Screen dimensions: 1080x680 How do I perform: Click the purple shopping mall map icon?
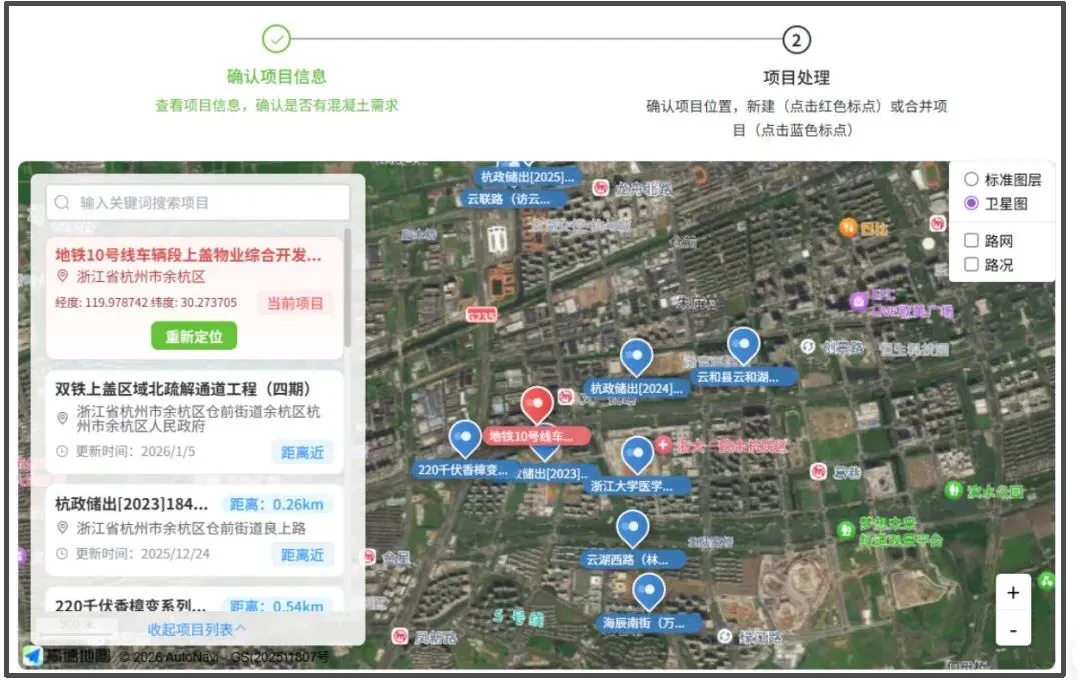point(858,301)
